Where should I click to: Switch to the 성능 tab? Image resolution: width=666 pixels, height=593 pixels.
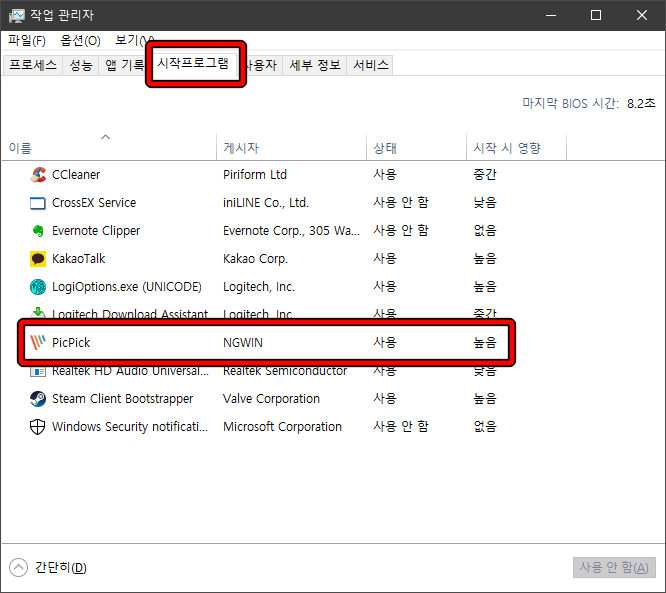pos(81,65)
